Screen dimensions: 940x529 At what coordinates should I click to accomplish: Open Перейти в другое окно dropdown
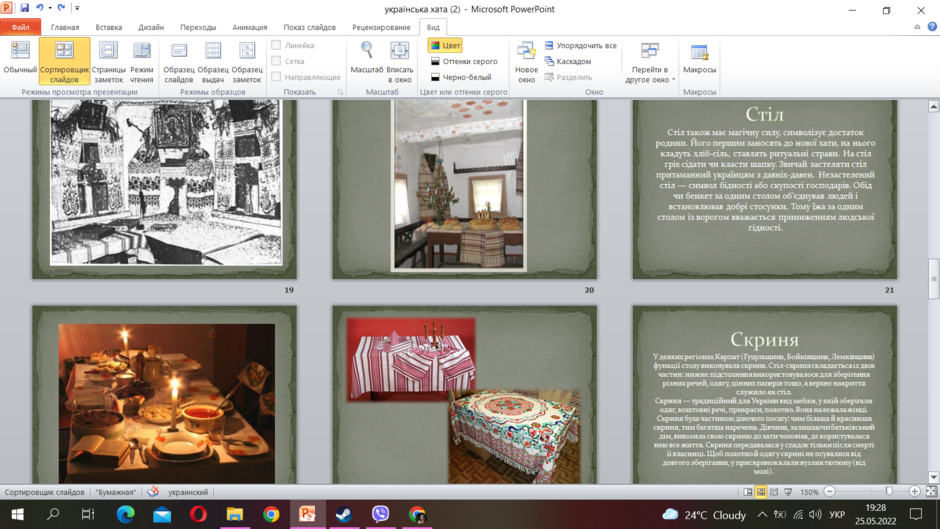point(650,61)
